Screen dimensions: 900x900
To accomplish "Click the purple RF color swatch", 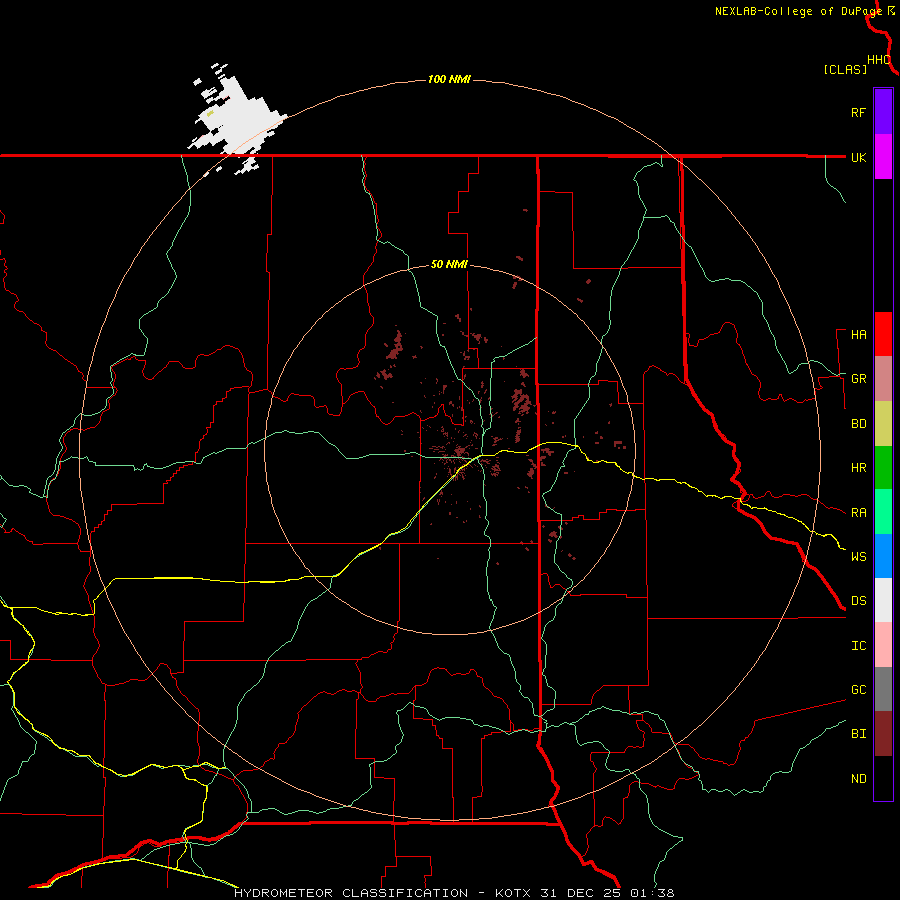I will [x=883, y=112].
